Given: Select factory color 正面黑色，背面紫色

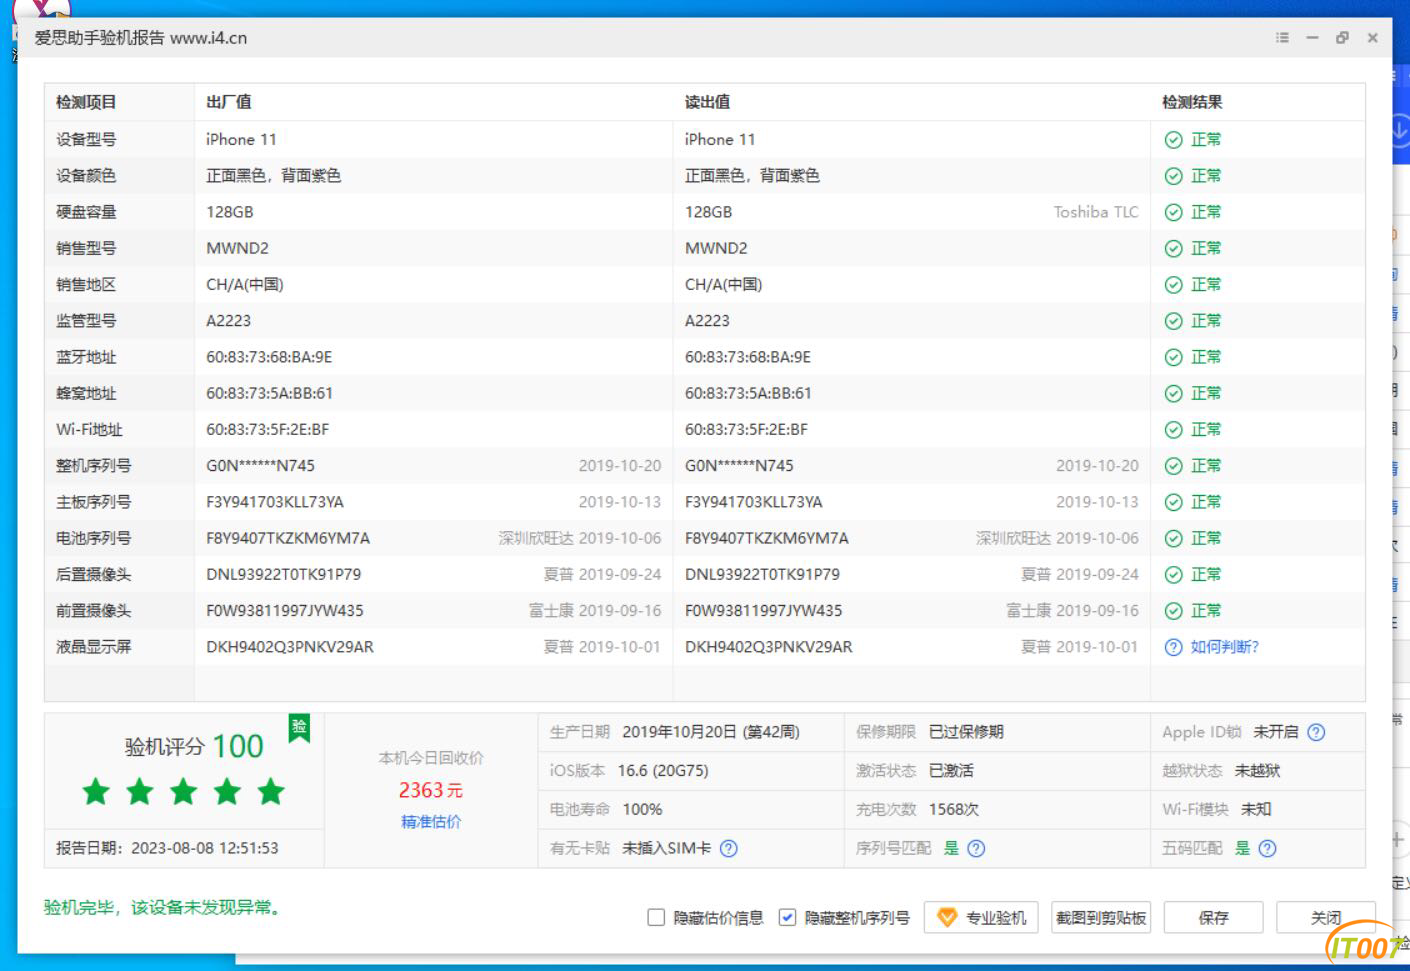Looking at the screenshot, I should coord(273,176).
